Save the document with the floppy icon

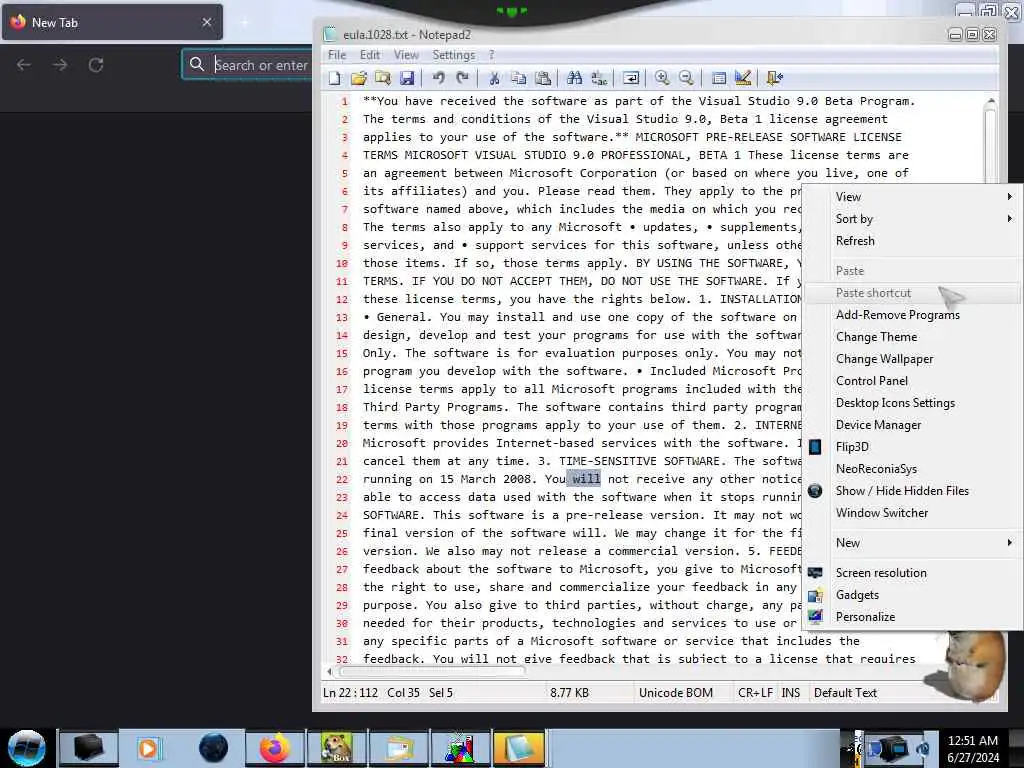tap(407, 78)
